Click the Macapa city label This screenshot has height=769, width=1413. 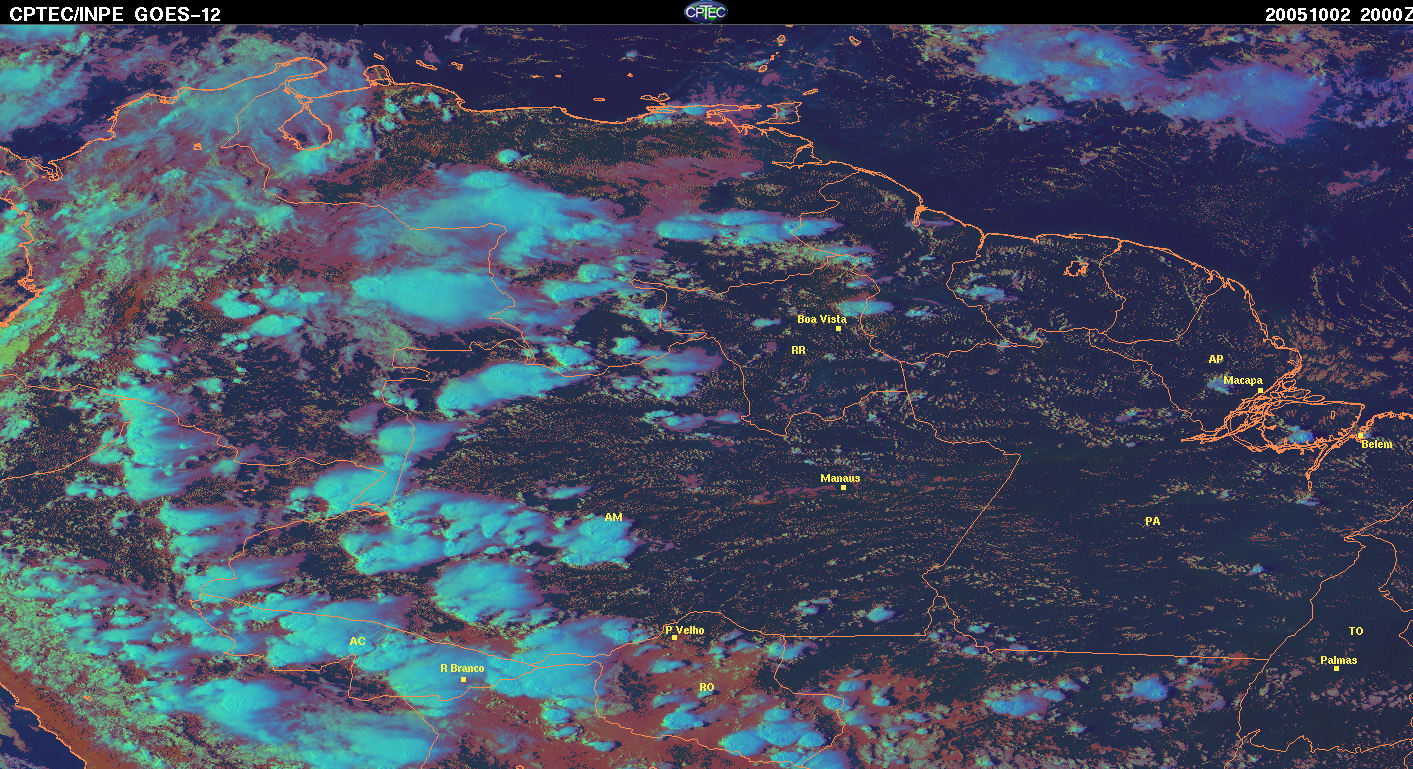(x=1243, y=380)
